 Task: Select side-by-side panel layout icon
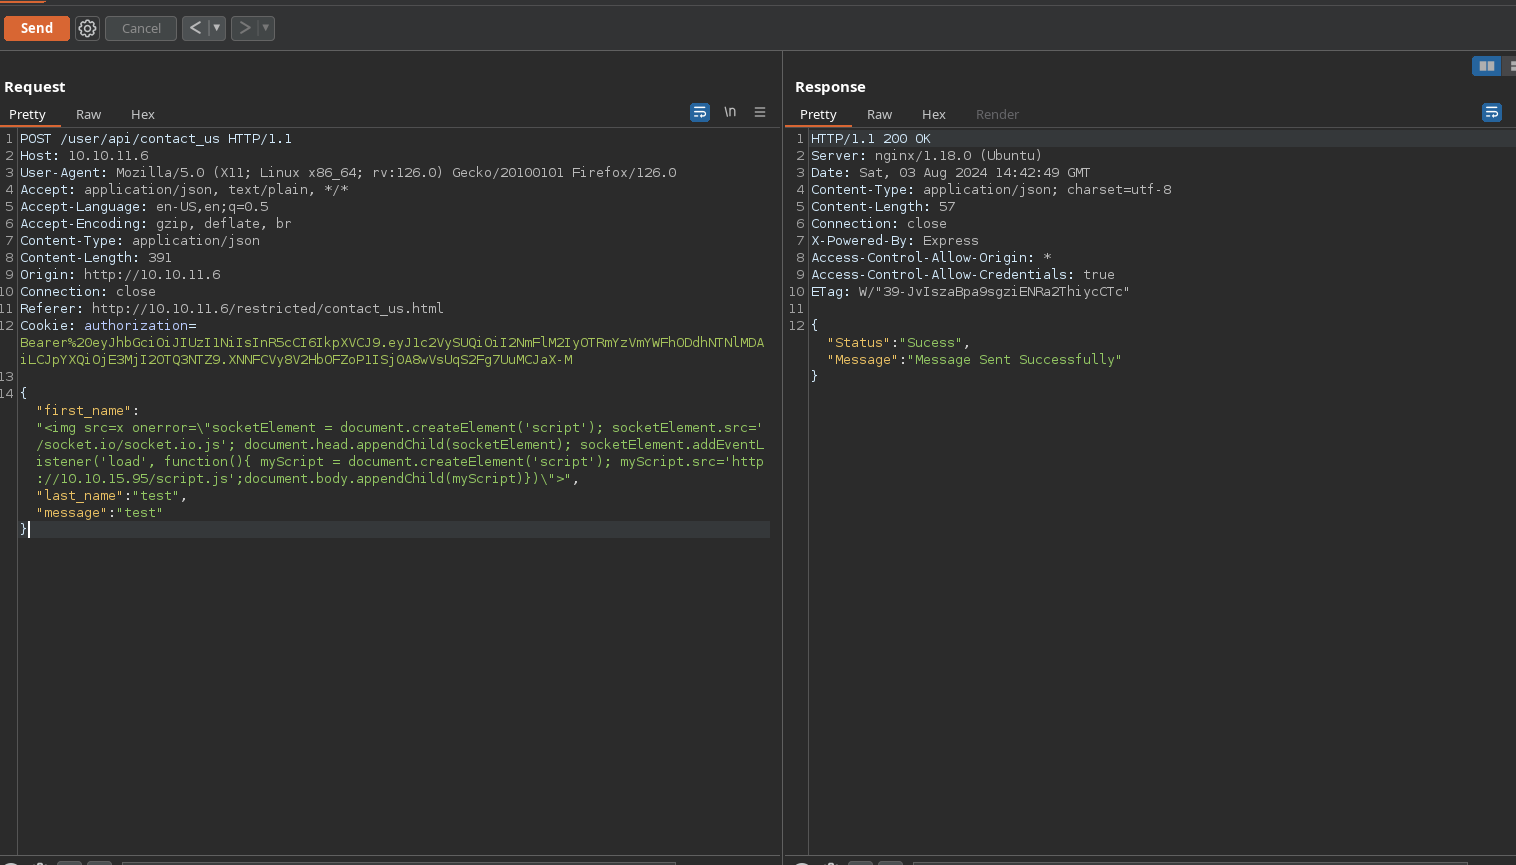1487,66
